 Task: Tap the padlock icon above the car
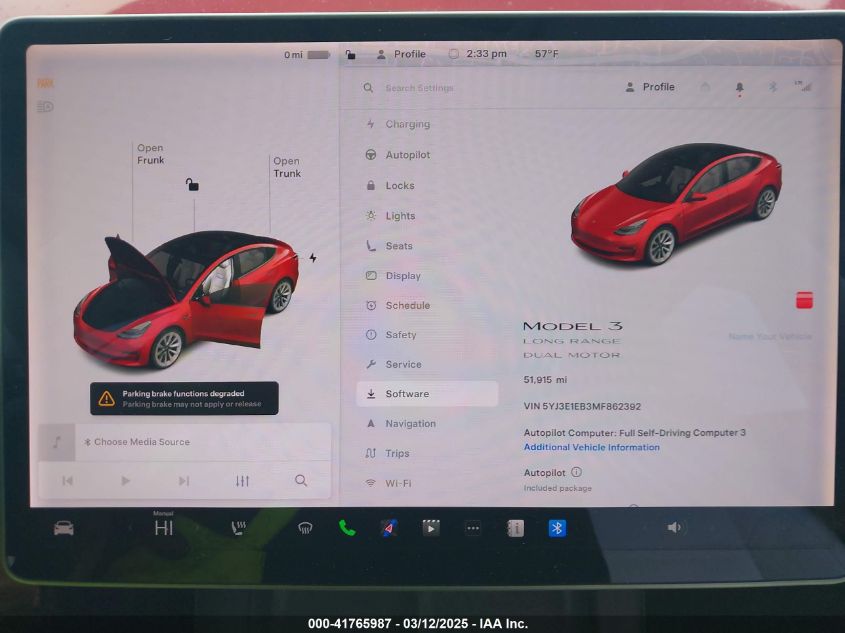click(192, 185)
